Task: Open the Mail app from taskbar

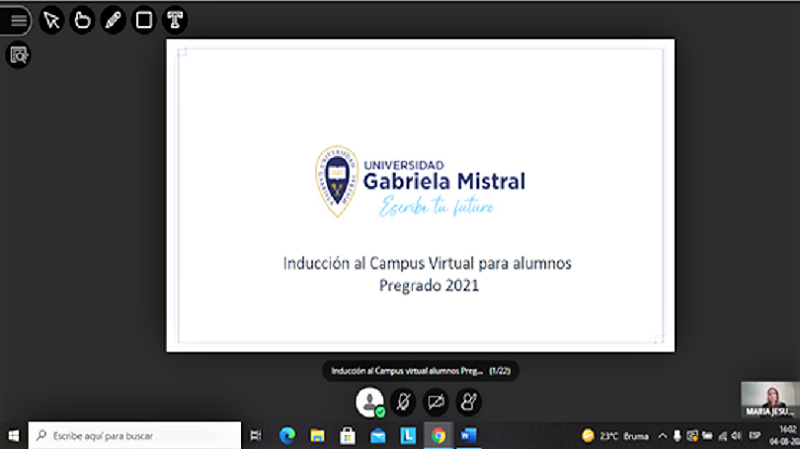Action: click(378, 436)
